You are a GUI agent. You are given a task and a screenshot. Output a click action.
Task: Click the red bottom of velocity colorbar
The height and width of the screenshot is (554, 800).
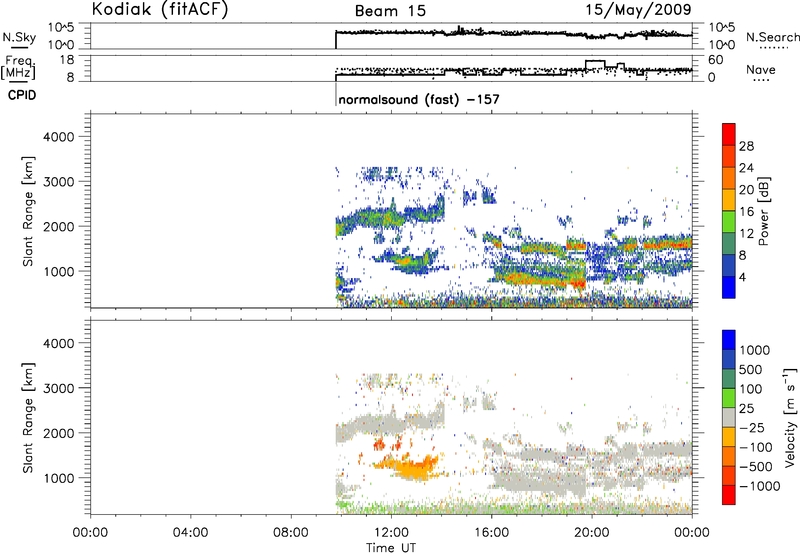(x=729, y=495)
